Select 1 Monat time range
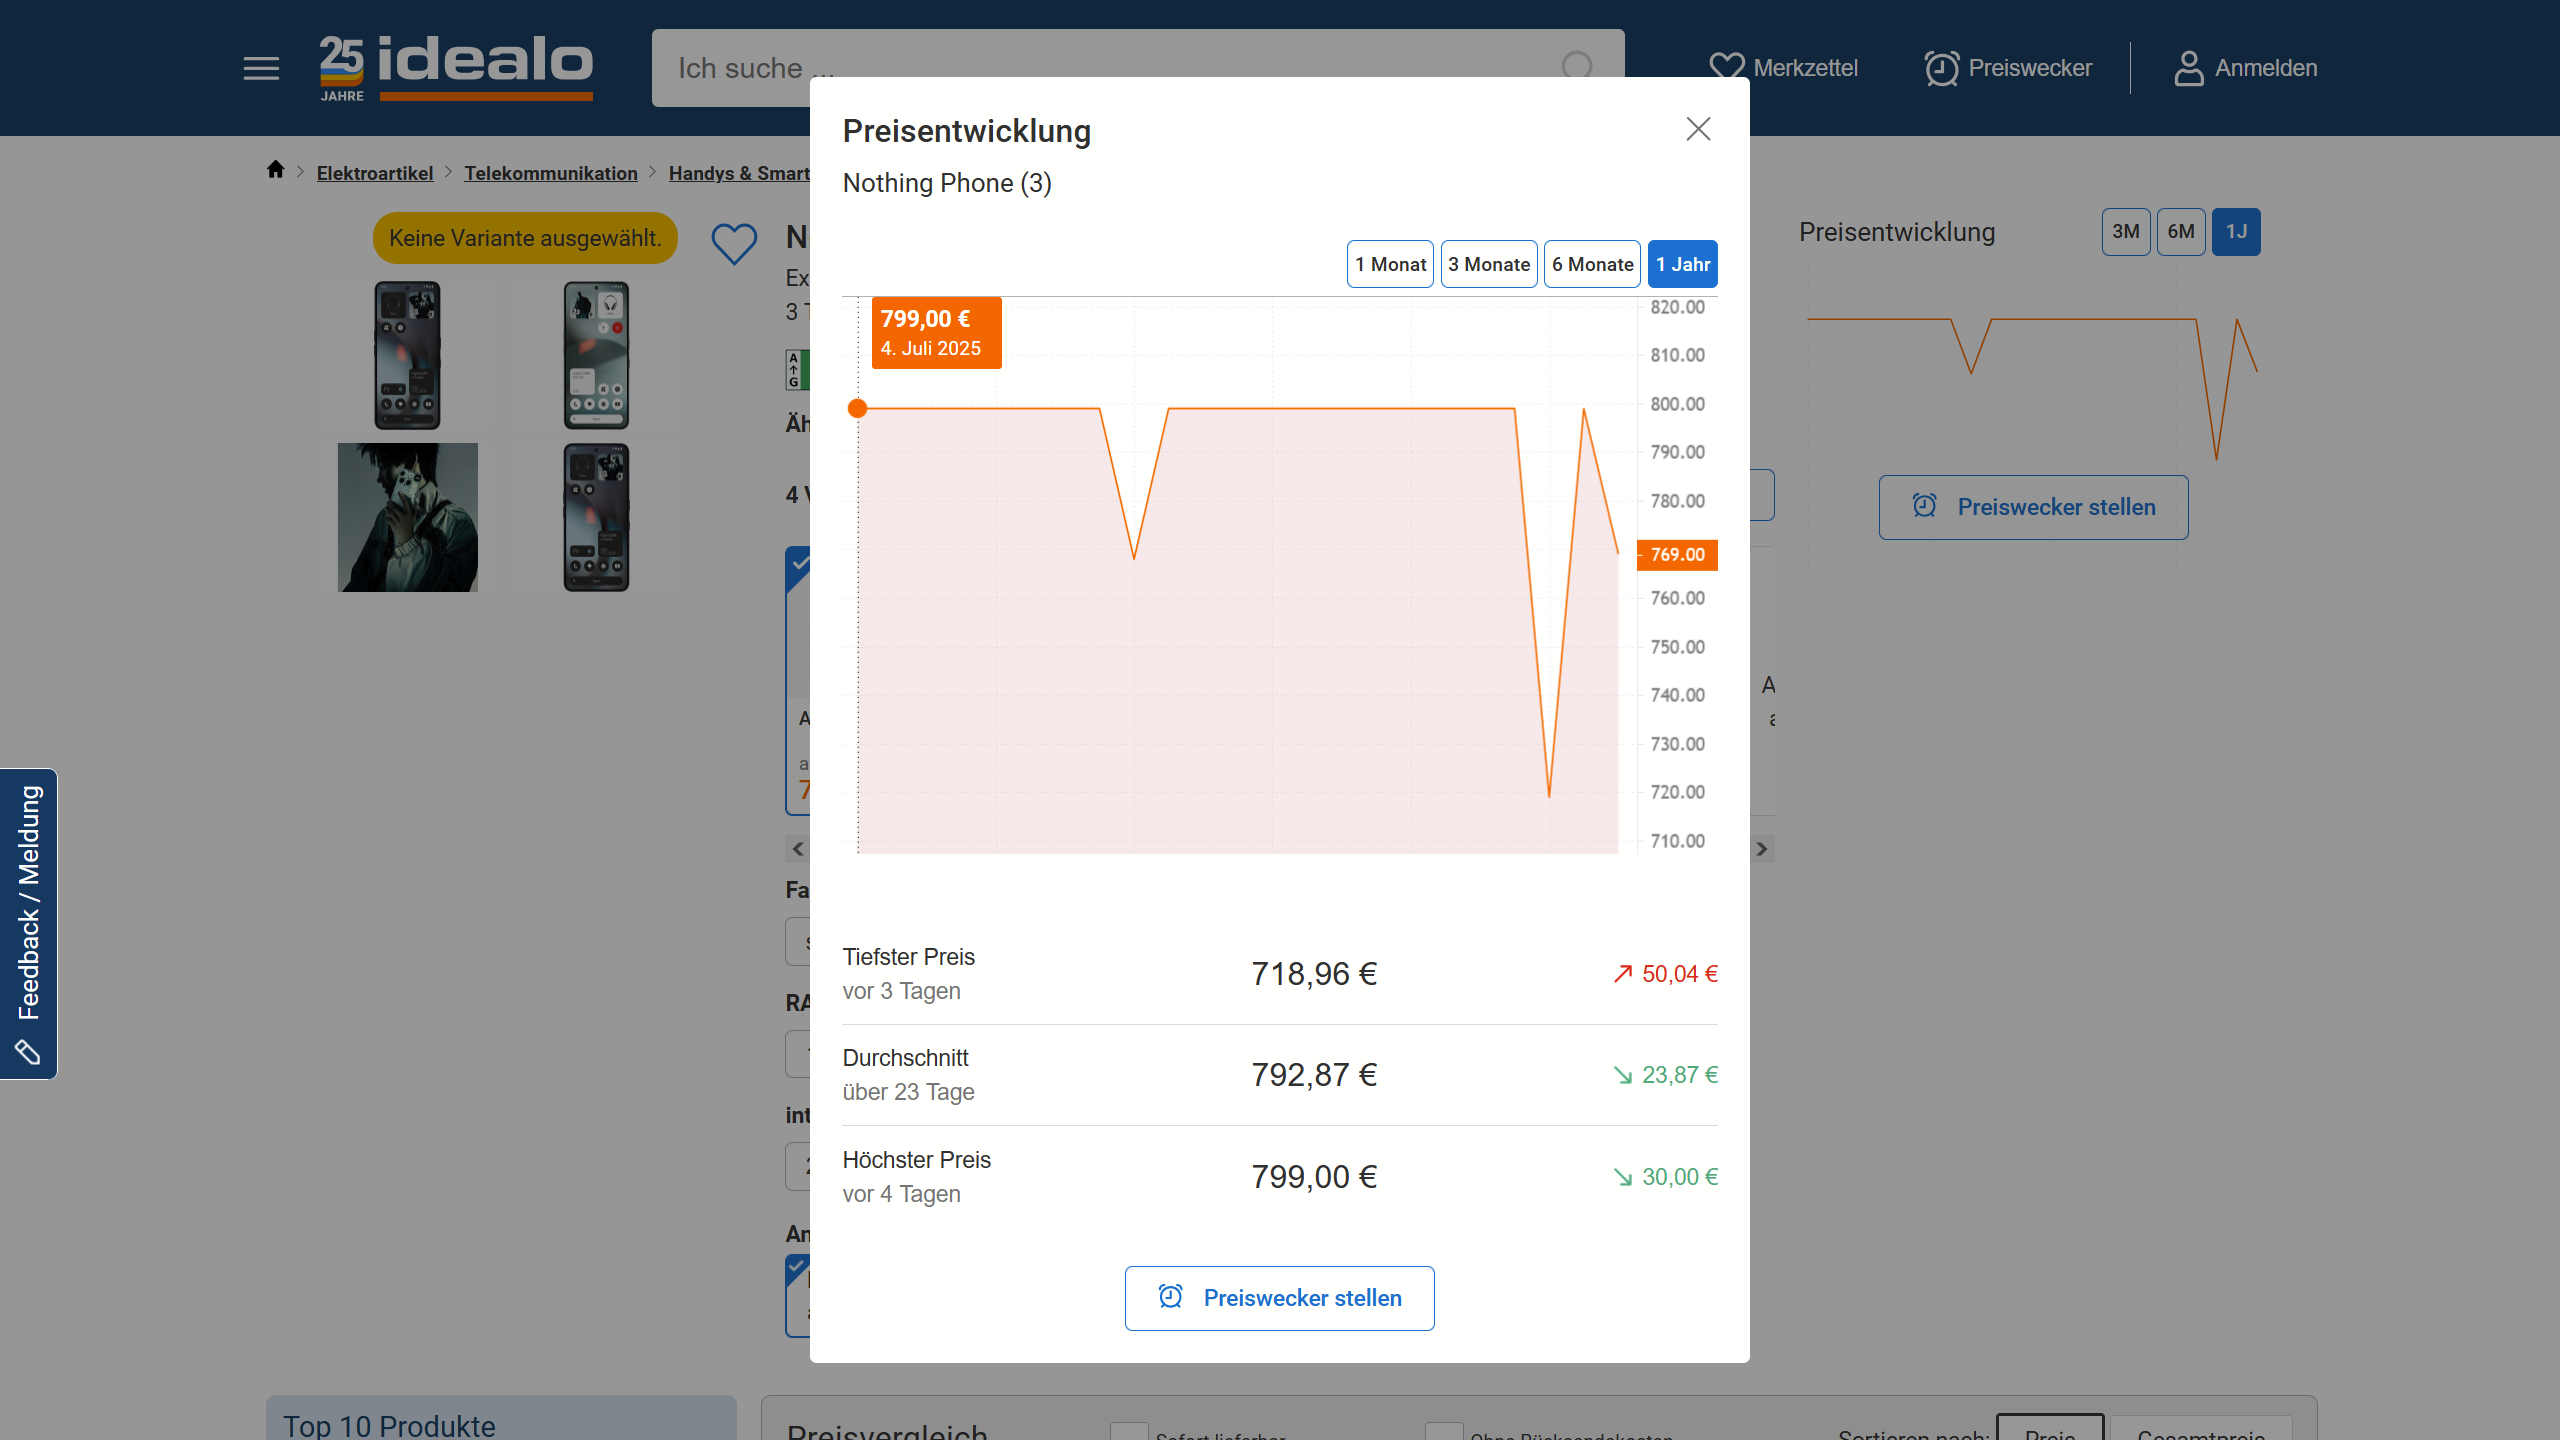 (x=1390, y=264)
